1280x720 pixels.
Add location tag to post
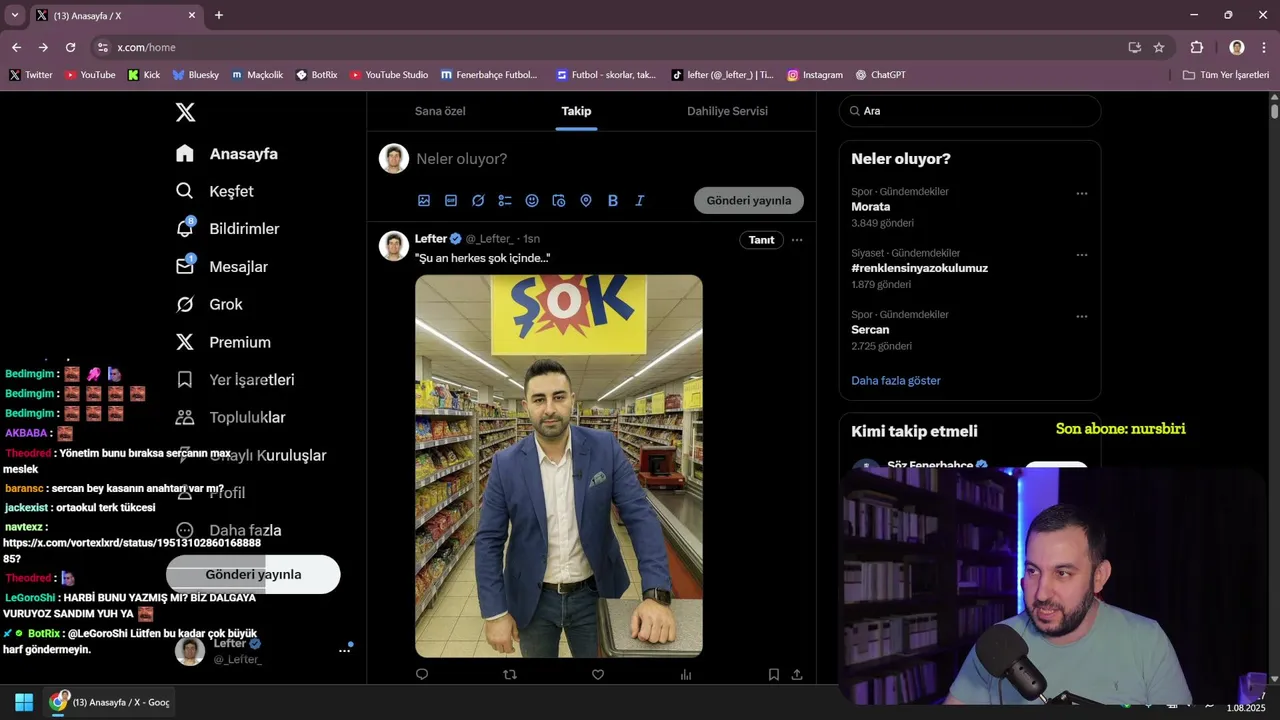pyautogui.click(x=586, y=200)
